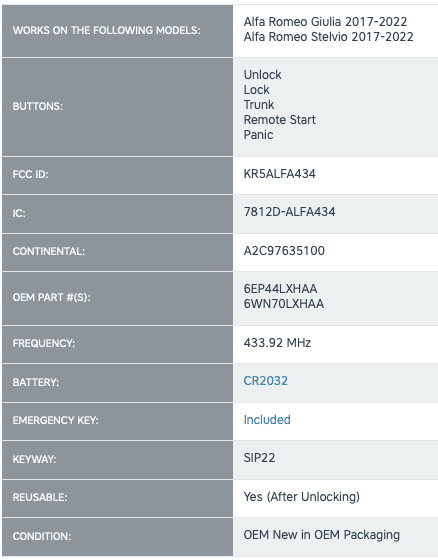Click the Emergency Key row label

point(55,420)
